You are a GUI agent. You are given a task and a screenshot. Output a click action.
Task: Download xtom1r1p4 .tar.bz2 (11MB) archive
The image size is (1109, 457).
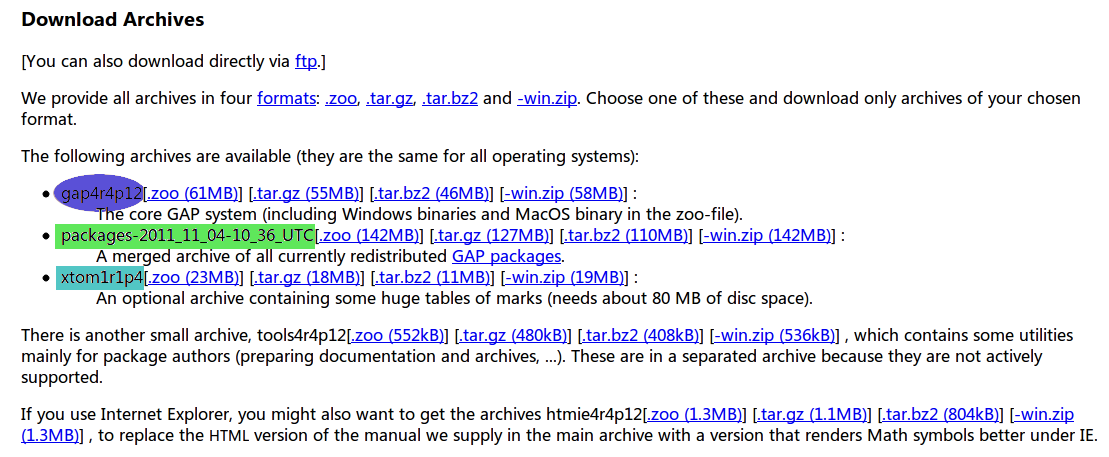click(x=431, y=277)
